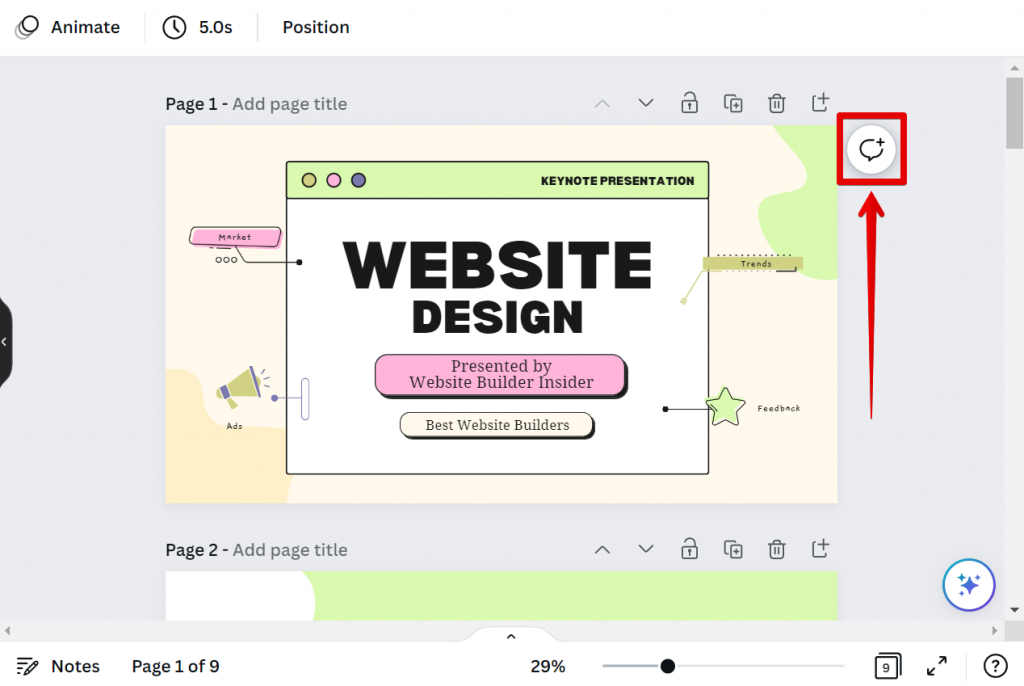
Task: Adjust the zoom level slider
Action: 668,666
